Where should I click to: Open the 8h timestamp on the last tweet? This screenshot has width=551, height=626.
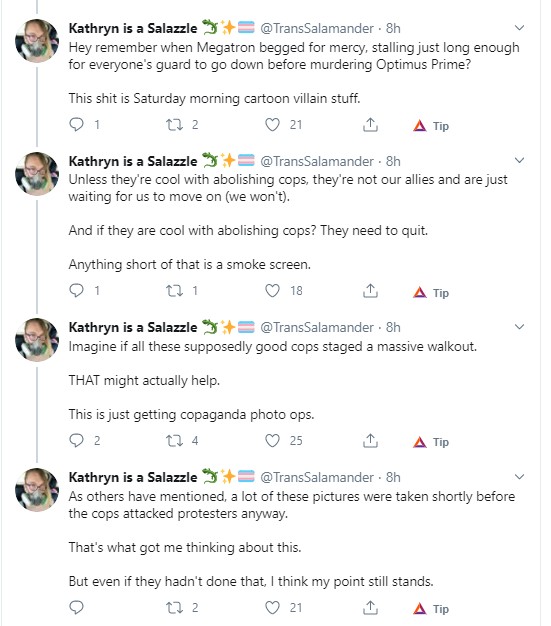pos(393,477)
